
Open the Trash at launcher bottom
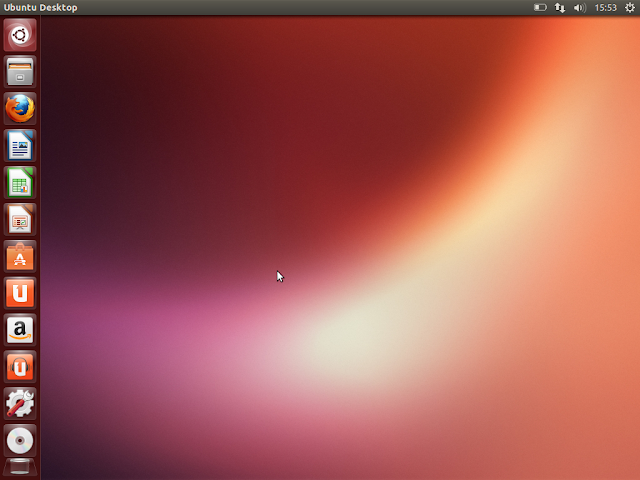20,467
